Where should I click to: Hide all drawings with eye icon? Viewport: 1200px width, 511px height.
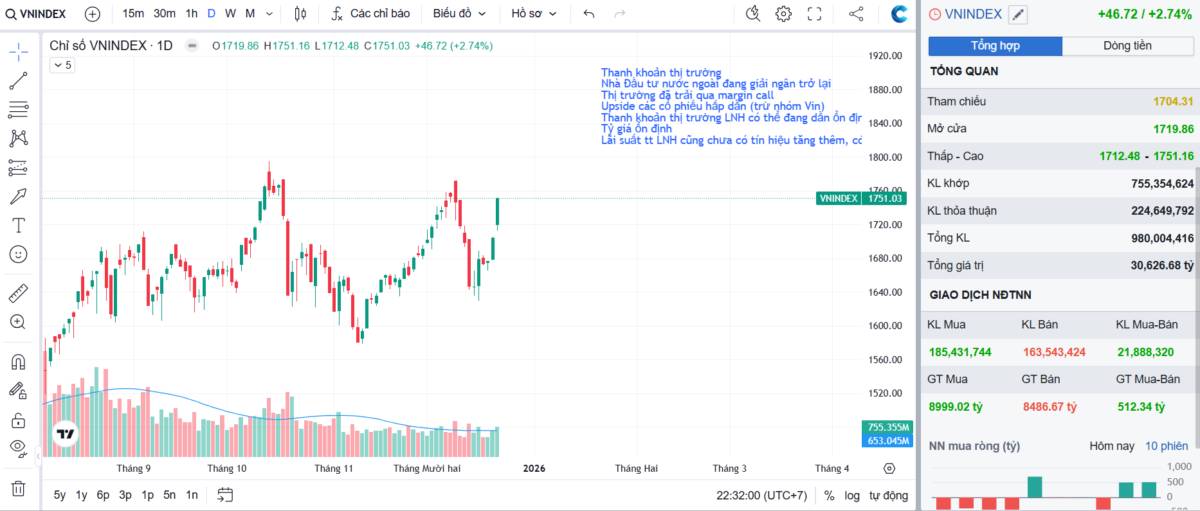point(18,447)
